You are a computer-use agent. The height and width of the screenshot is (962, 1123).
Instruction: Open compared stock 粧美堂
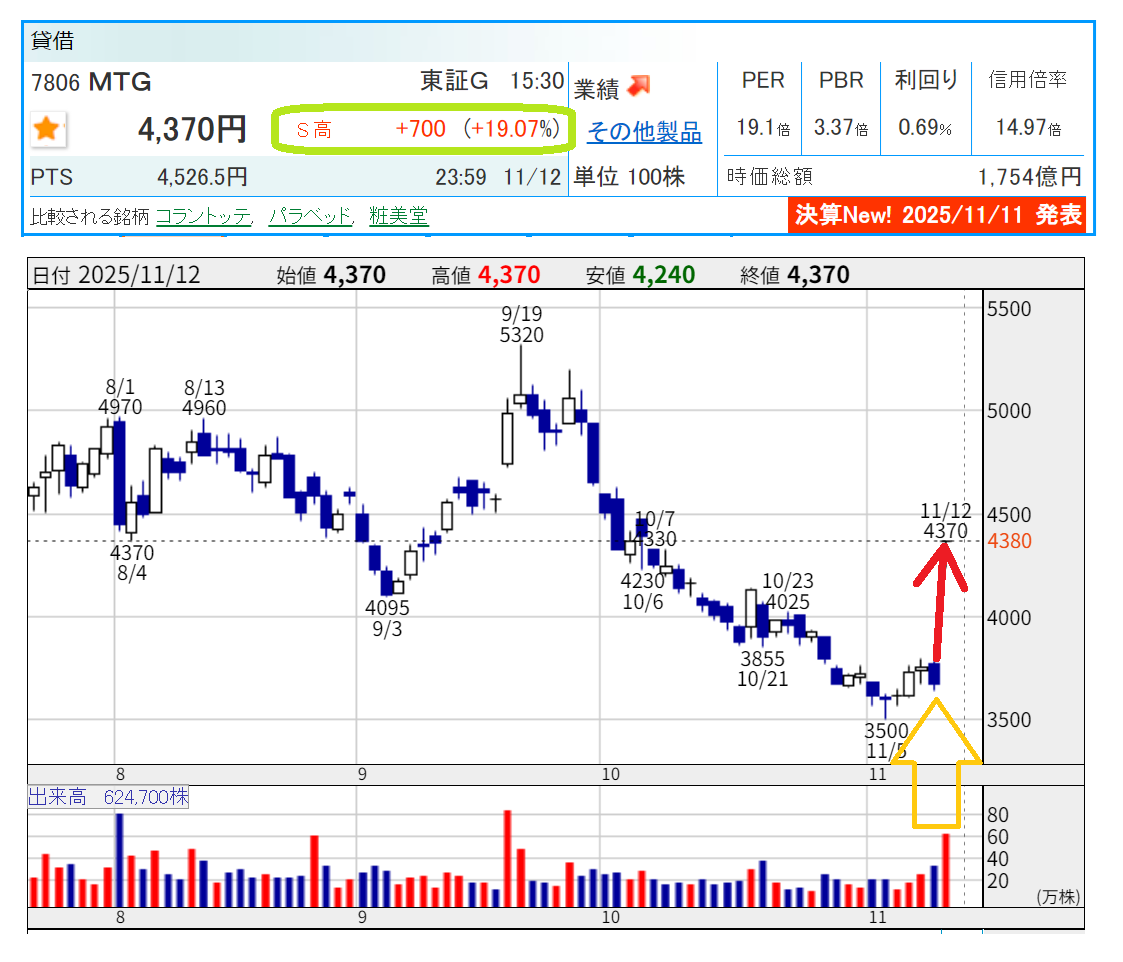[x=398, y=216]
